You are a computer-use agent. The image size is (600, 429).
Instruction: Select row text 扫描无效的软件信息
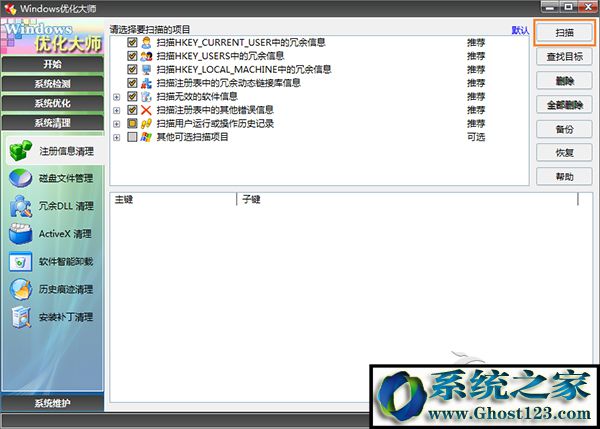click(x=197, y=96)
